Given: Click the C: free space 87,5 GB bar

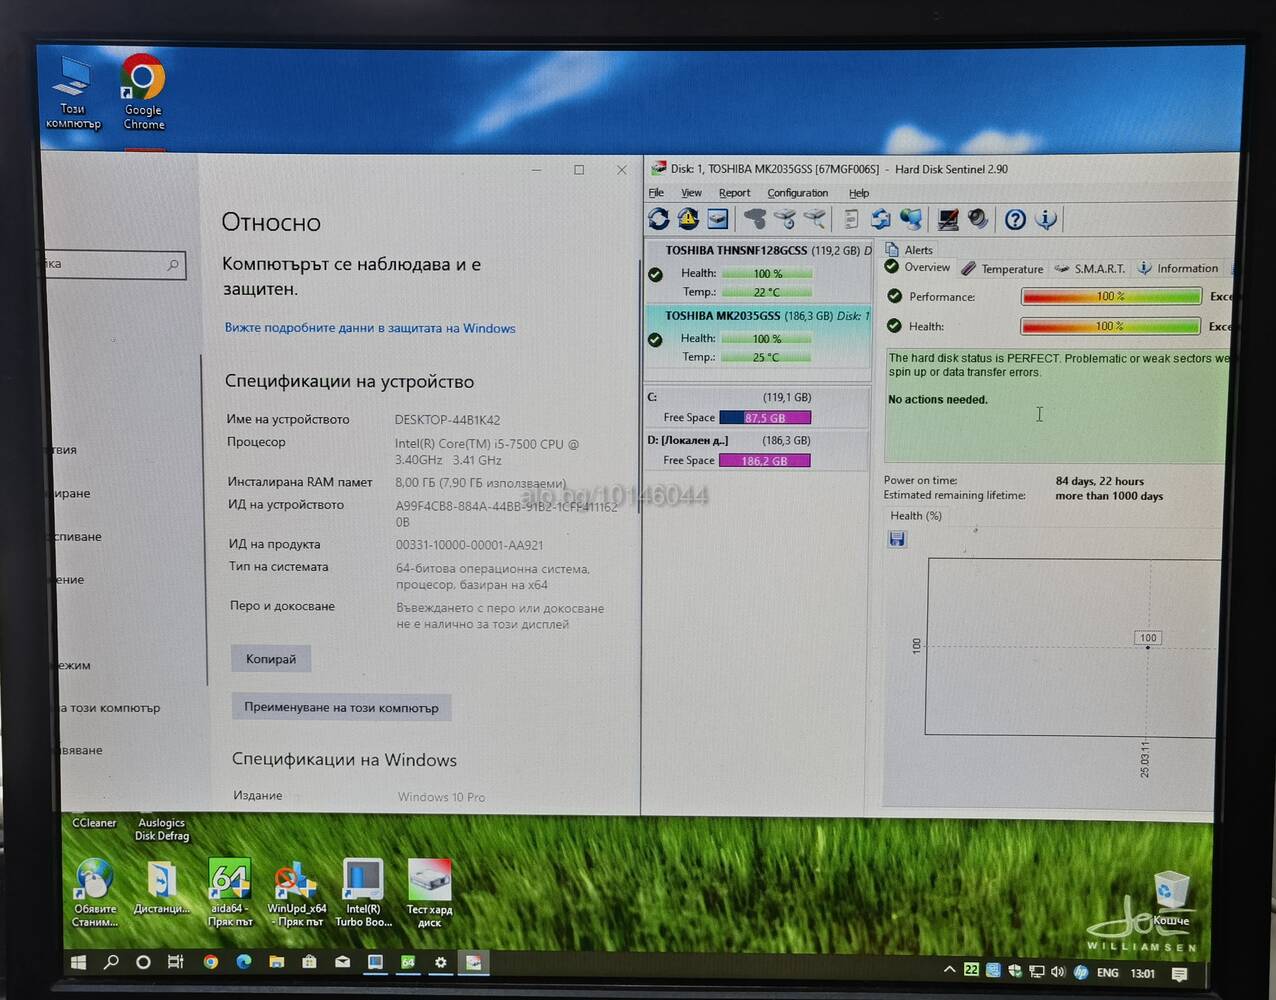Looking at the screenshot, I should point(765,418).
